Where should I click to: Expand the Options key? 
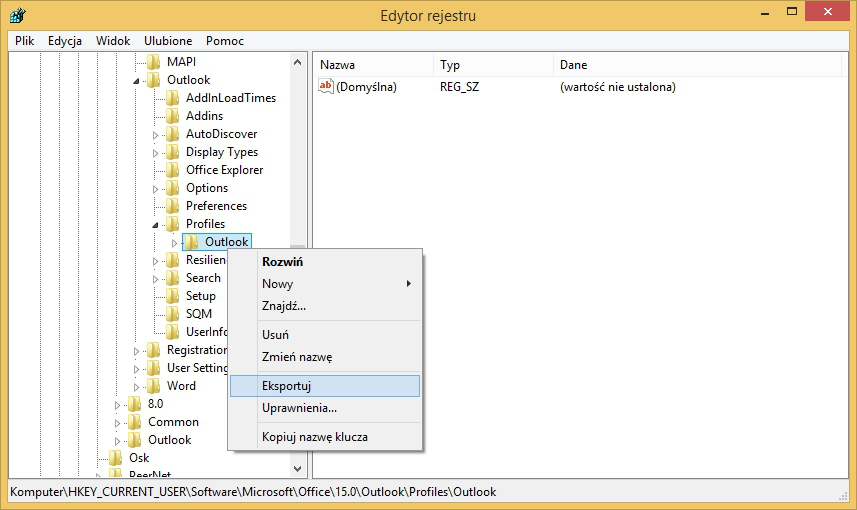point(155,189)
